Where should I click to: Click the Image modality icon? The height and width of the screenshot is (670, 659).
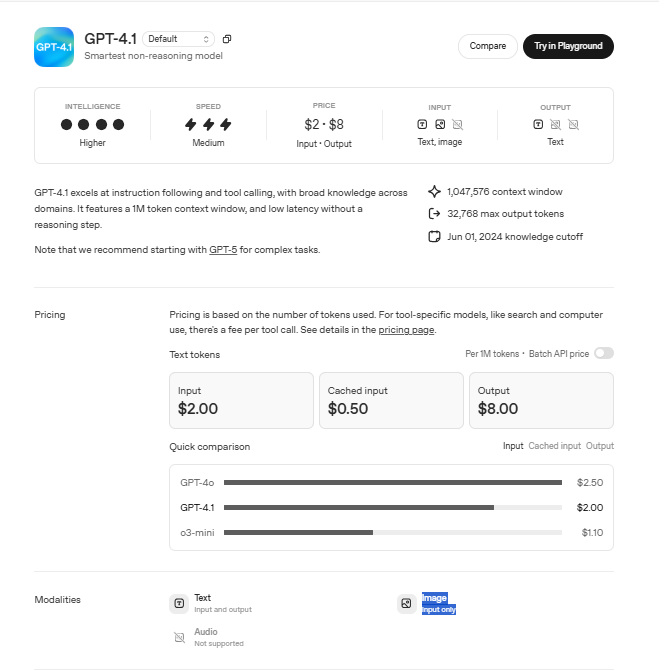[406, 603]
